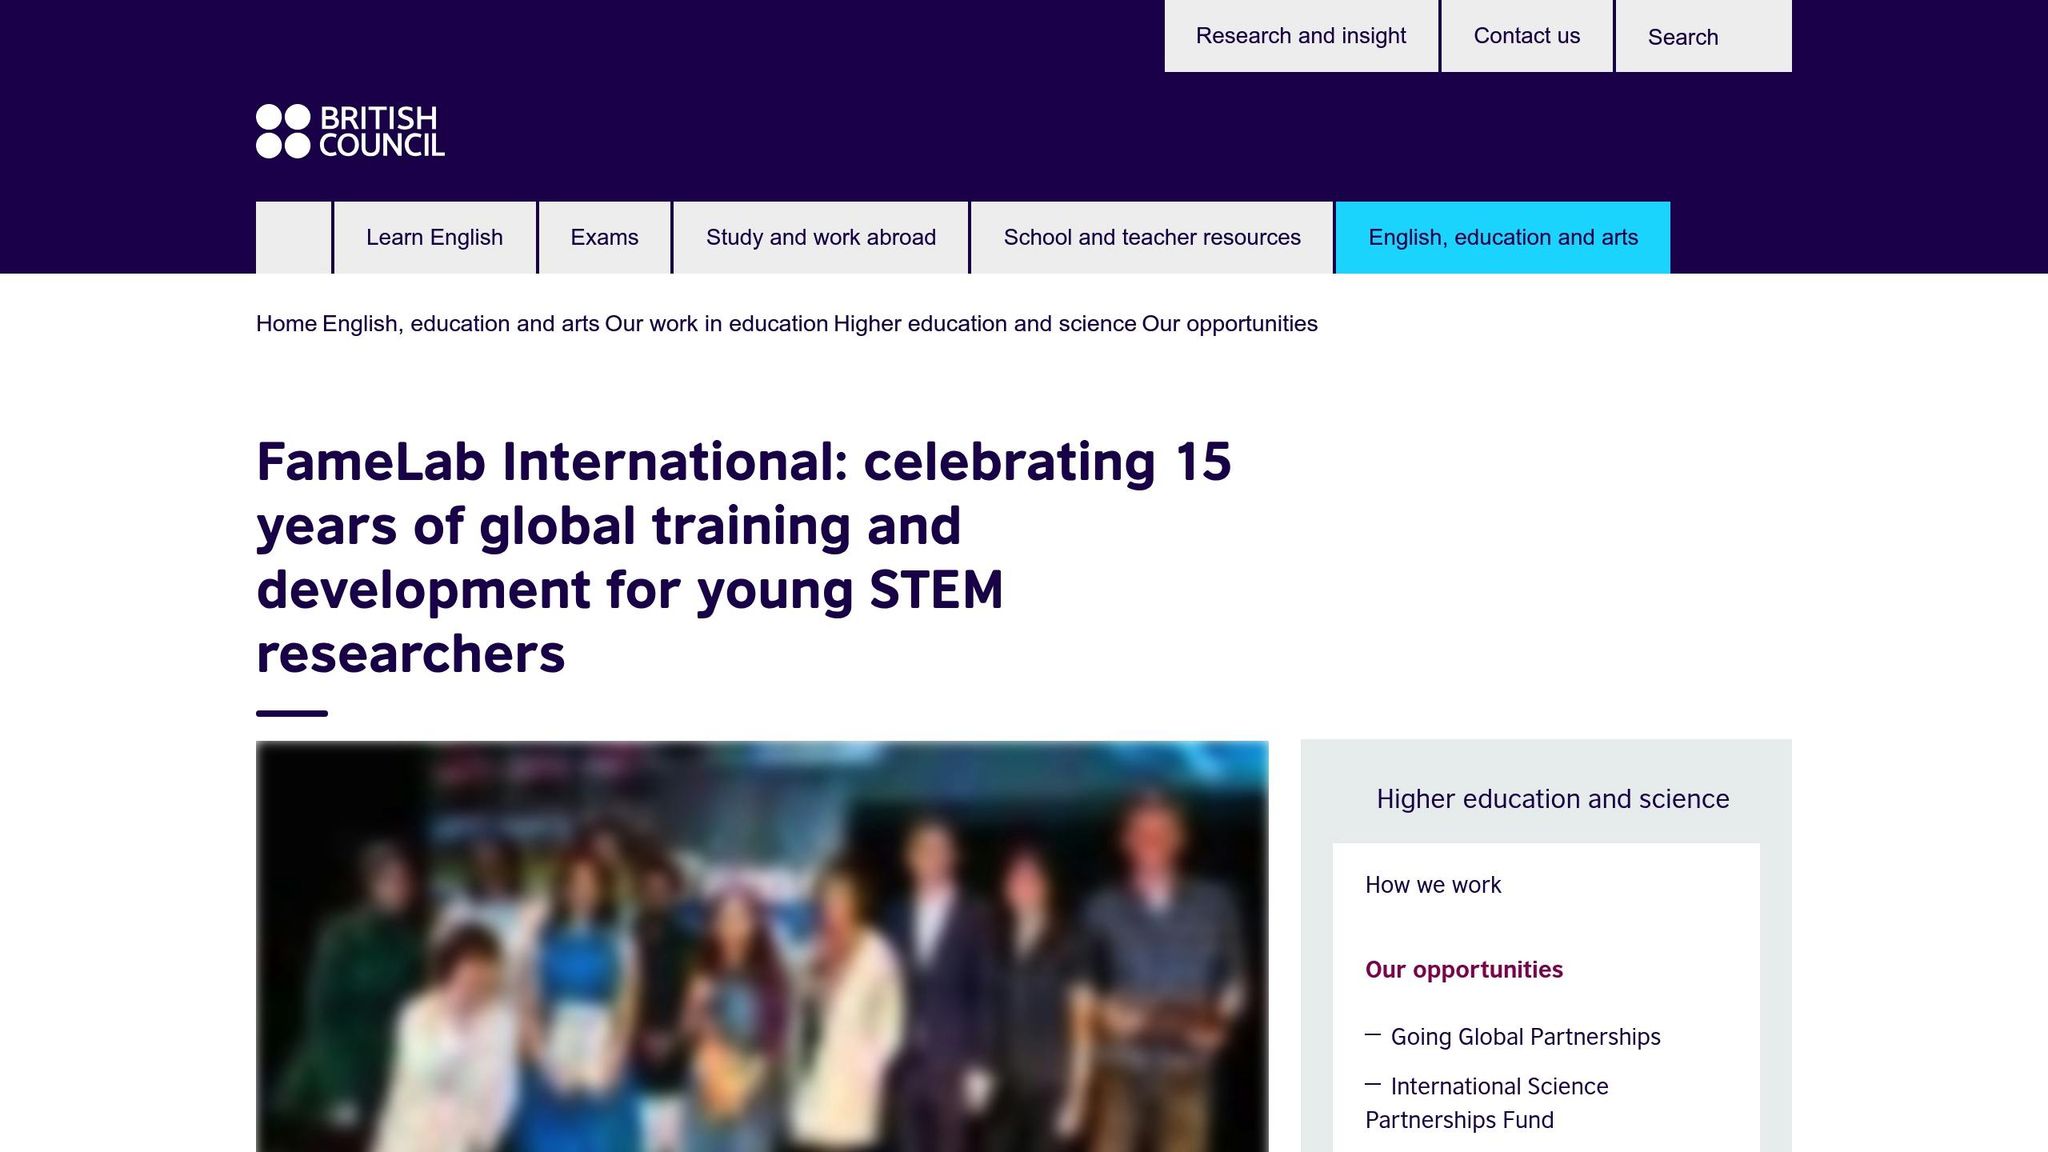
Task: Open the FameLab group photo
Action: coord(762,946)
